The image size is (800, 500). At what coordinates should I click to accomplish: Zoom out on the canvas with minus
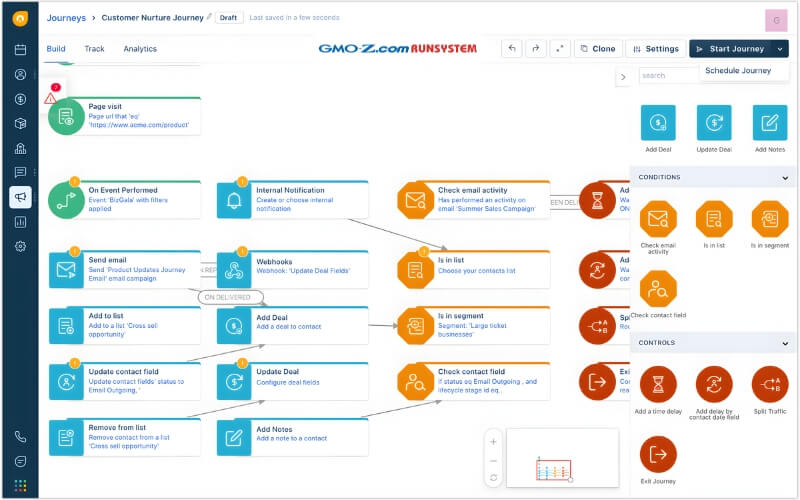click(x=493, y=460)
